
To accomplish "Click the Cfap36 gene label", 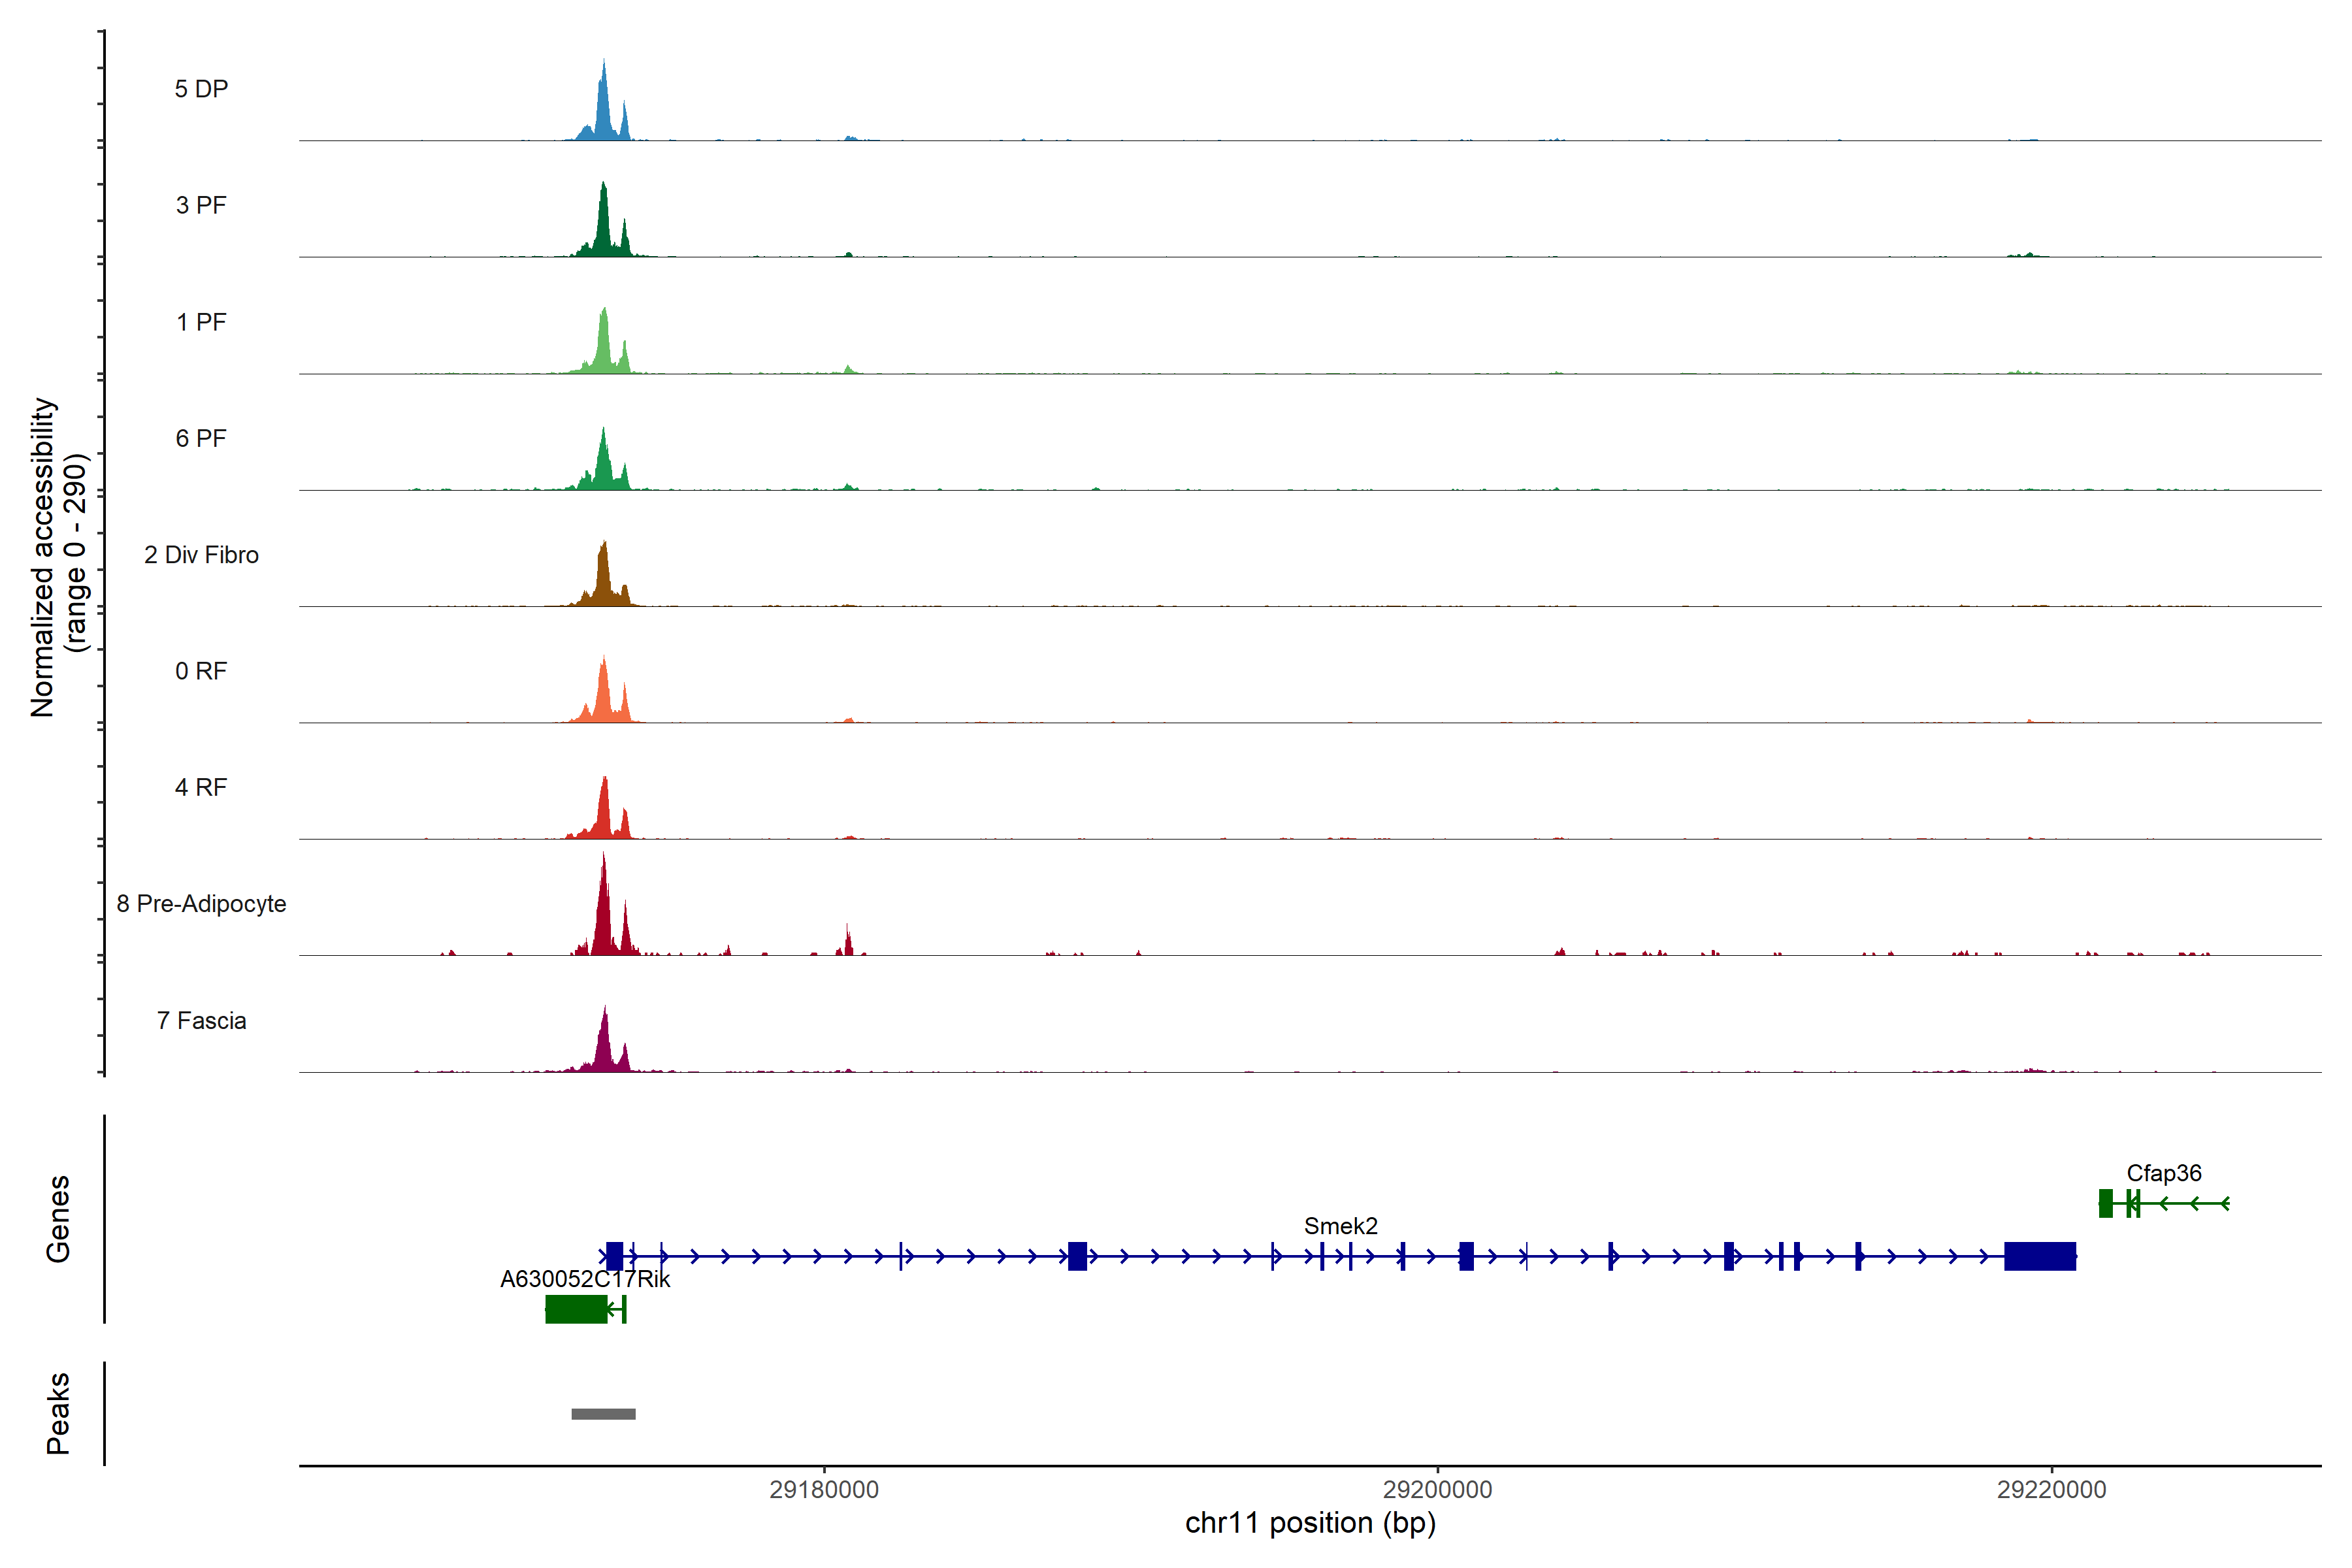I will coord(2163,1173).
